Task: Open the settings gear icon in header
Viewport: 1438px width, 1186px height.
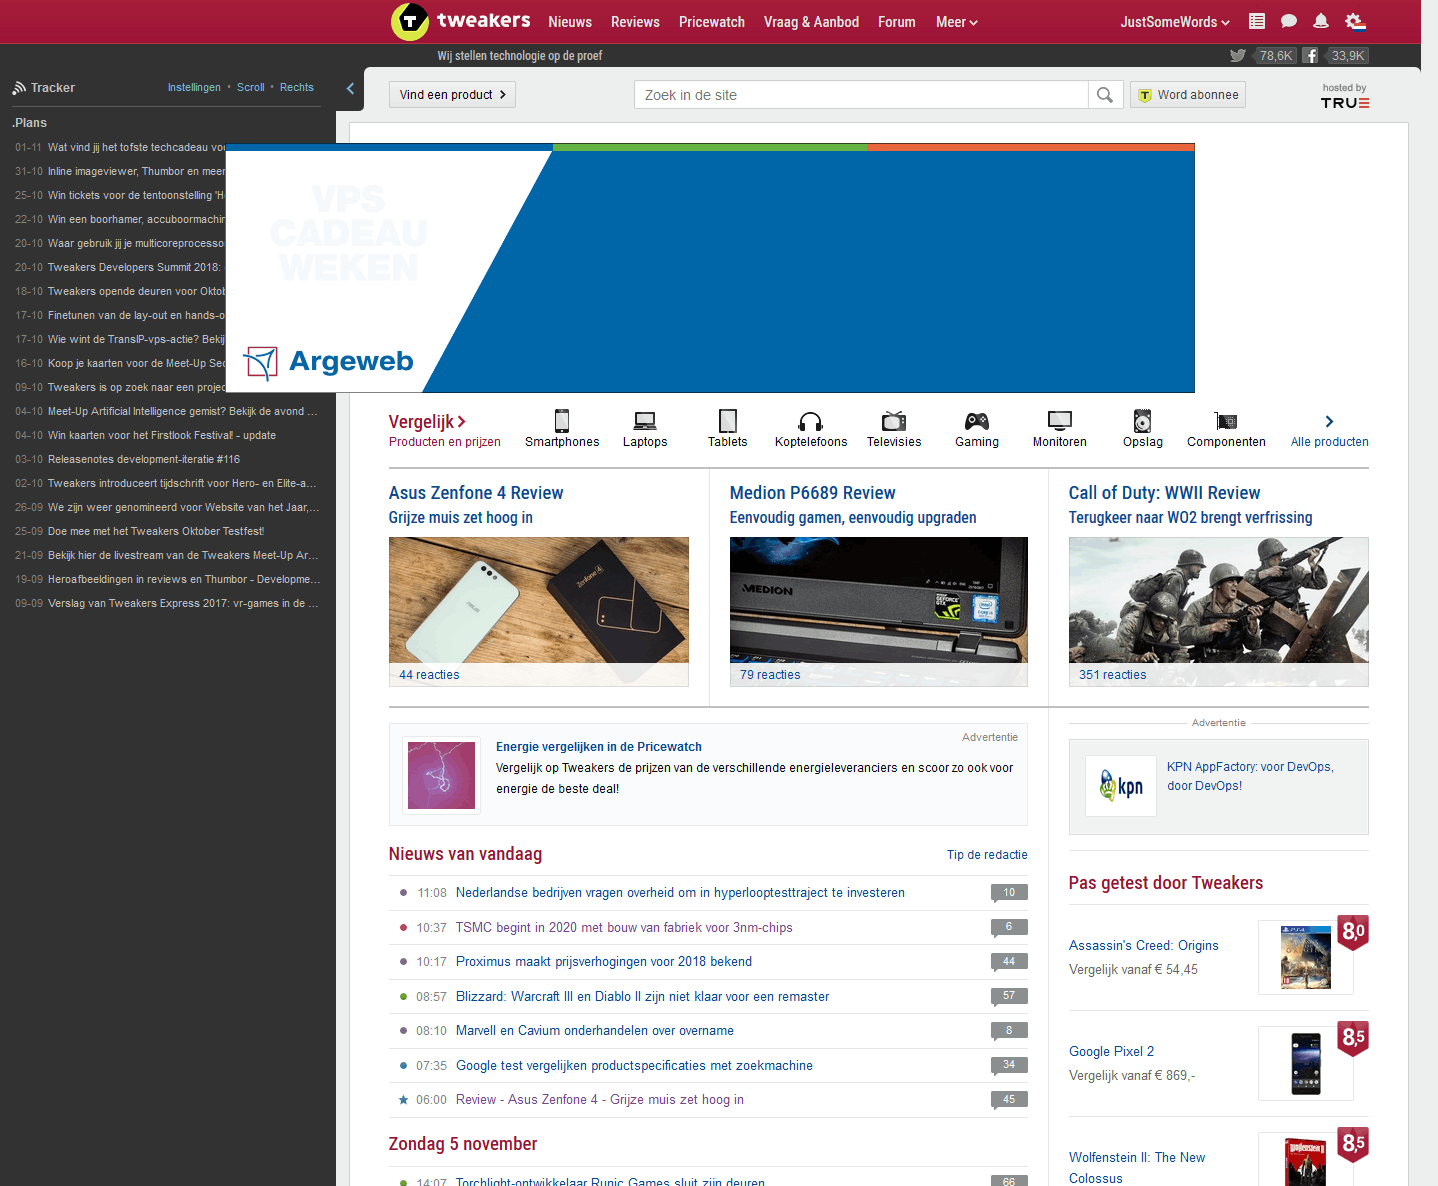Action: (x=1355, y=21)
